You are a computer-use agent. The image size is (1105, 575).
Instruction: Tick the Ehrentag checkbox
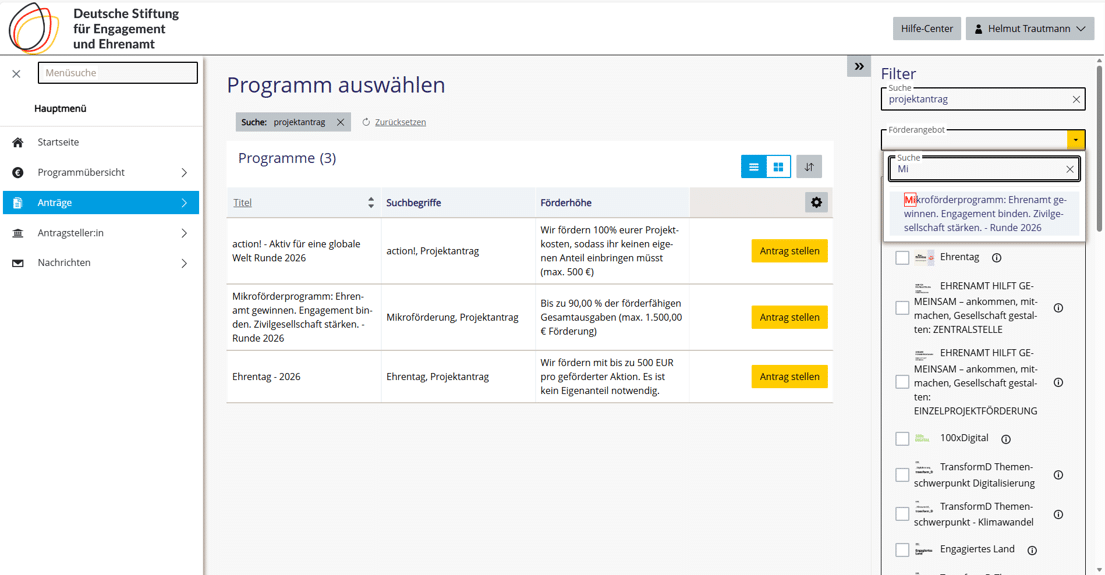tap(902, 258)
